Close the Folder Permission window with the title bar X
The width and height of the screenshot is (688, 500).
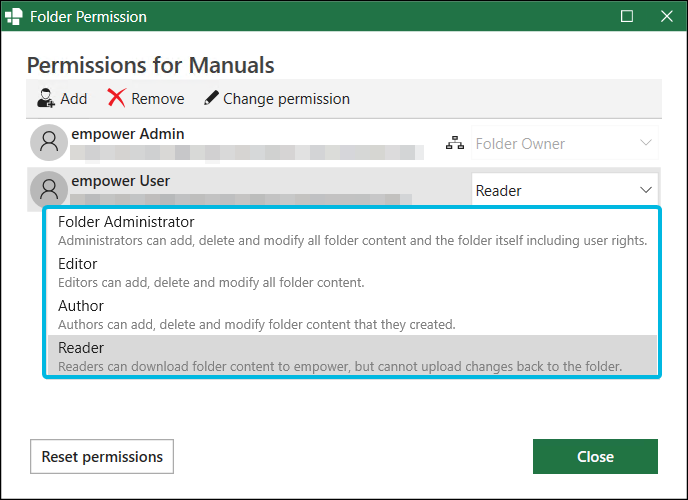pyautogui.click(x=666, y=16)
